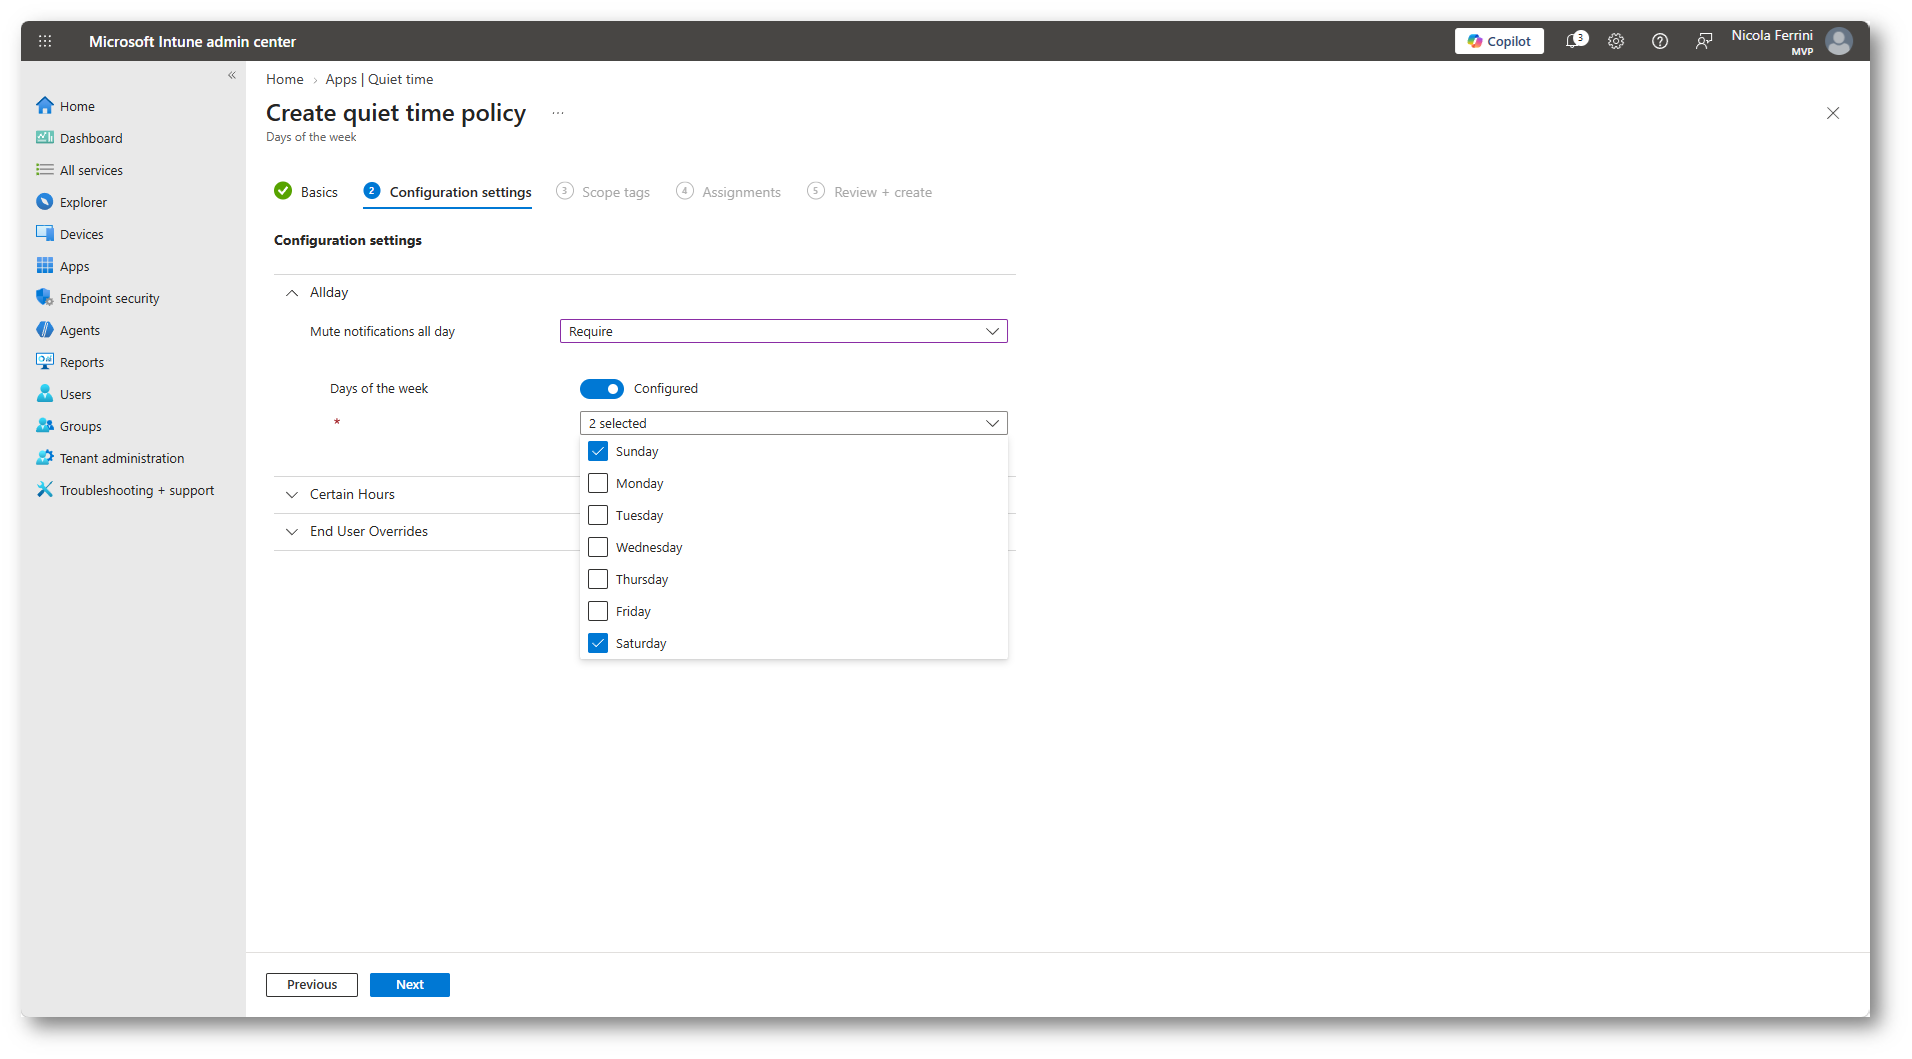Click the Copilot button
Image resolution: width=1912 pixels, height=1059 pixels.
coord(1499,41)
